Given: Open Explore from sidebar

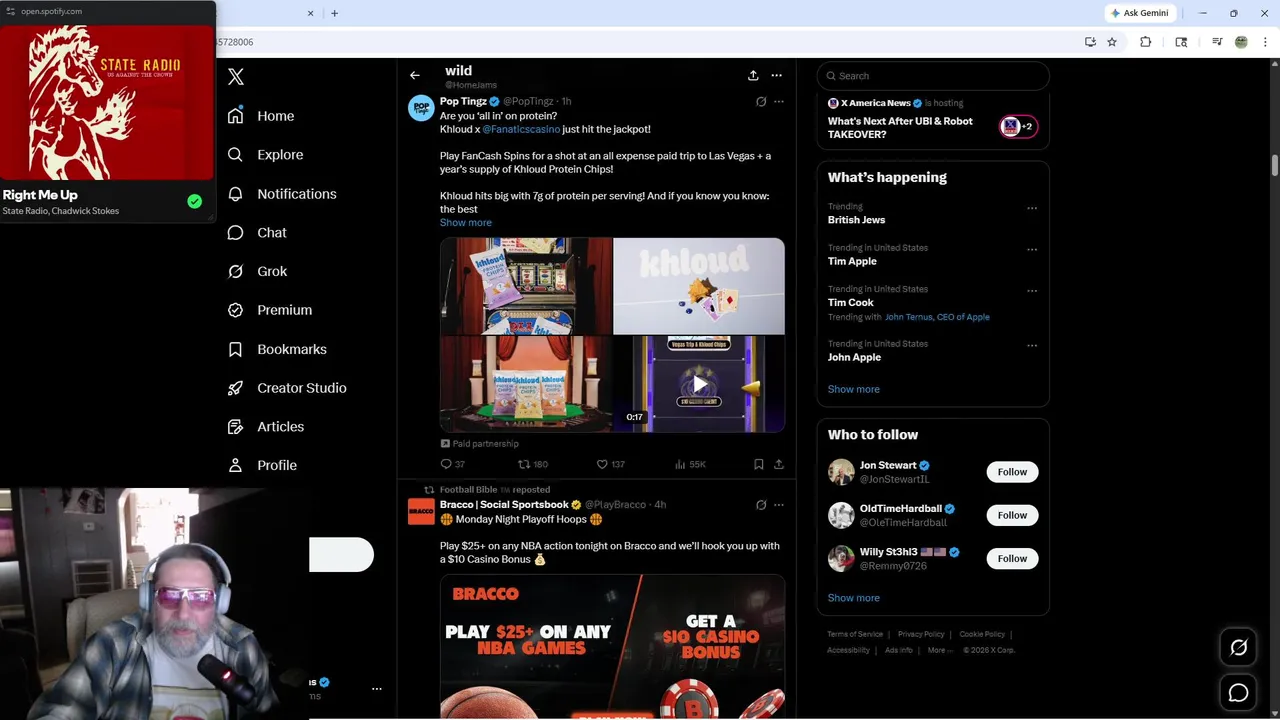Looking at the screenshot, I should pyautogui.click(x=264, y=155).
